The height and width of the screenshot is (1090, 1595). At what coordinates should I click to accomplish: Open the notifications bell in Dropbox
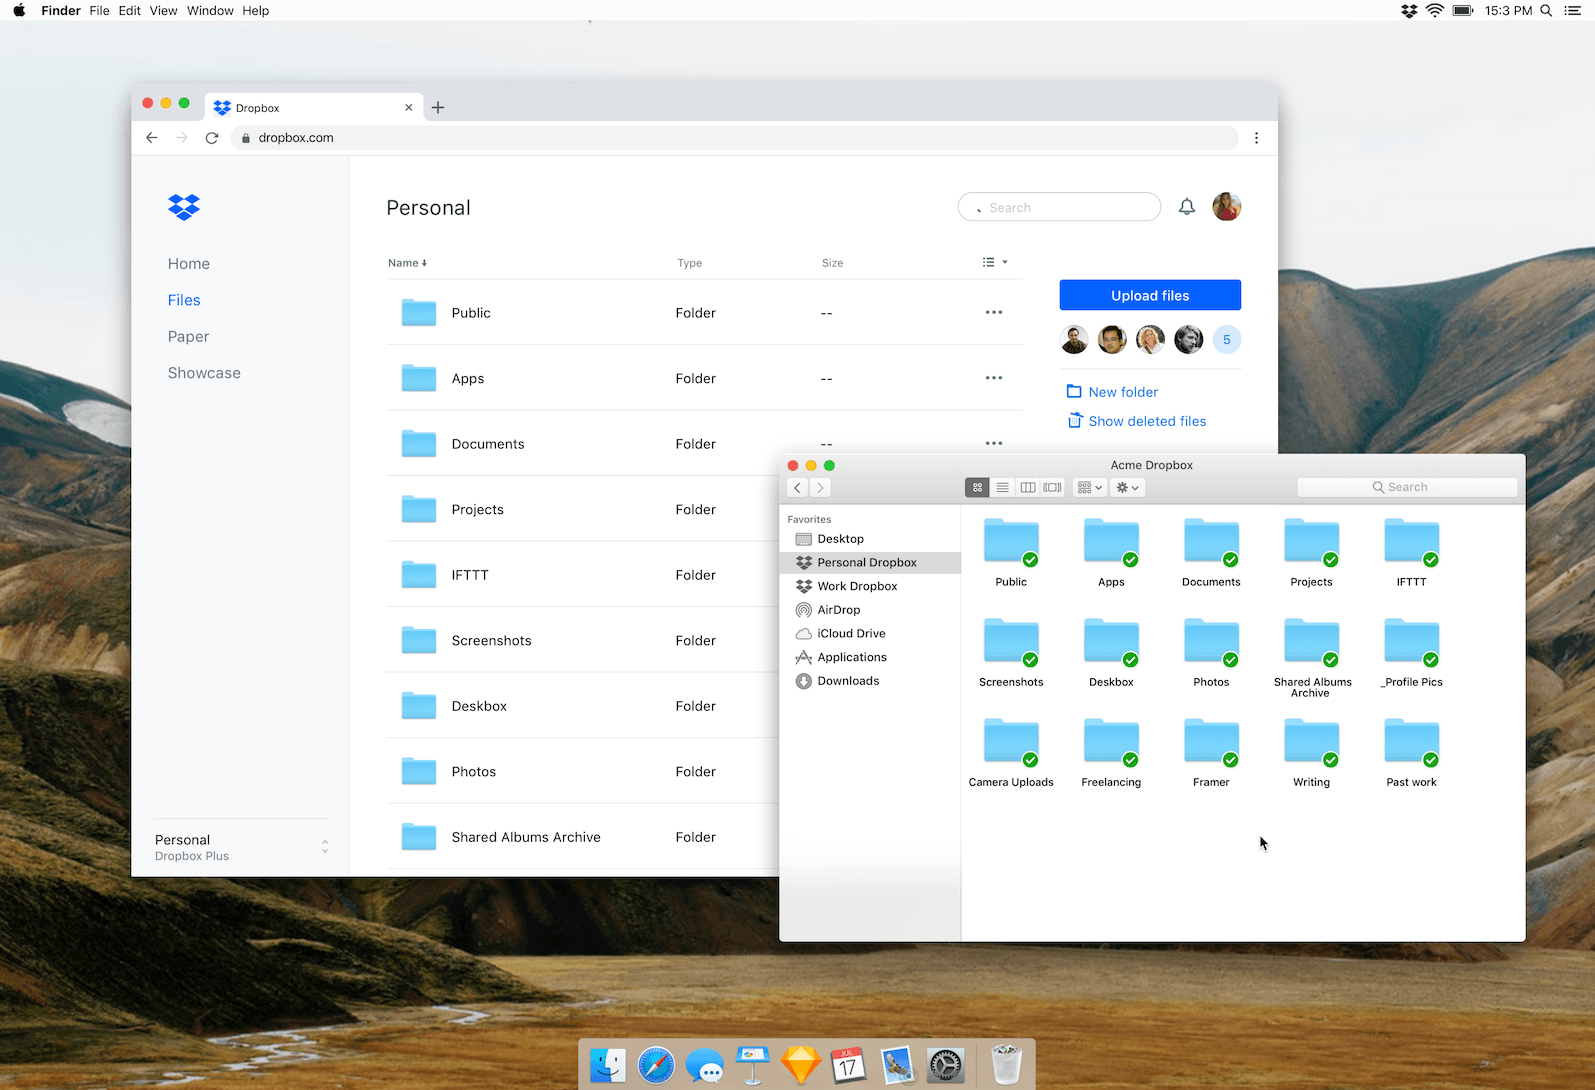pos(1187,207)
